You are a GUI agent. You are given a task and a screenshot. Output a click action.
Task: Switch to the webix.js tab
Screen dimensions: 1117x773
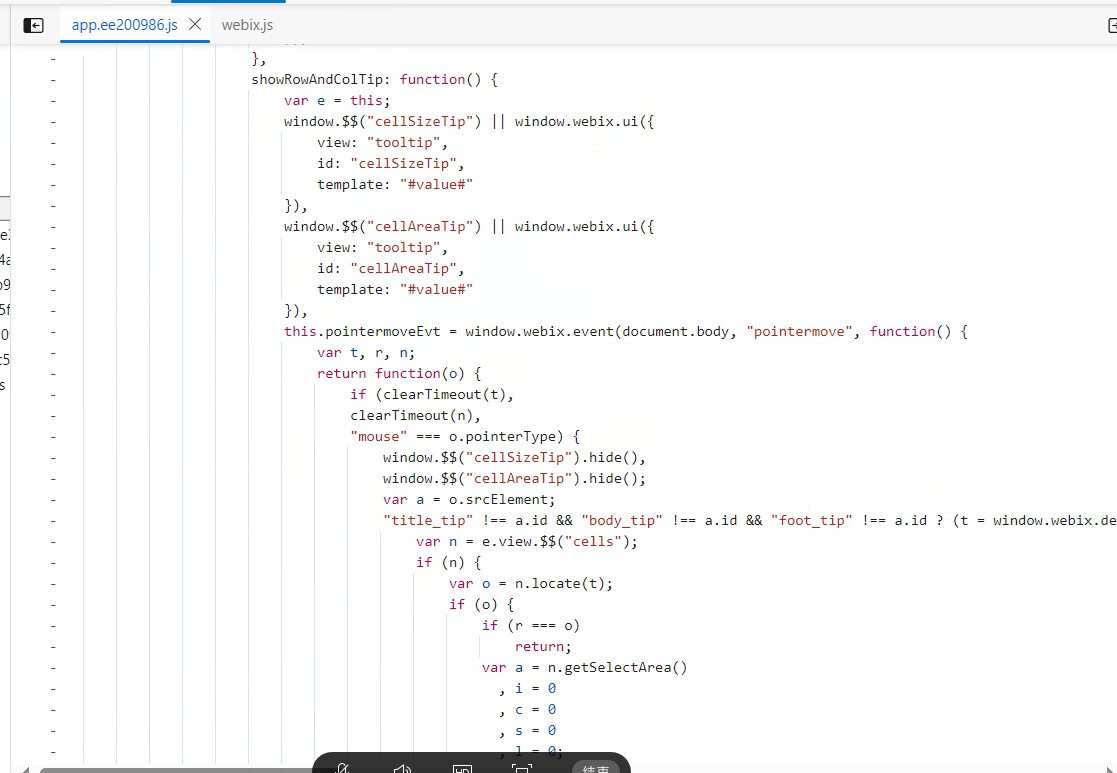tap(247, 25)
